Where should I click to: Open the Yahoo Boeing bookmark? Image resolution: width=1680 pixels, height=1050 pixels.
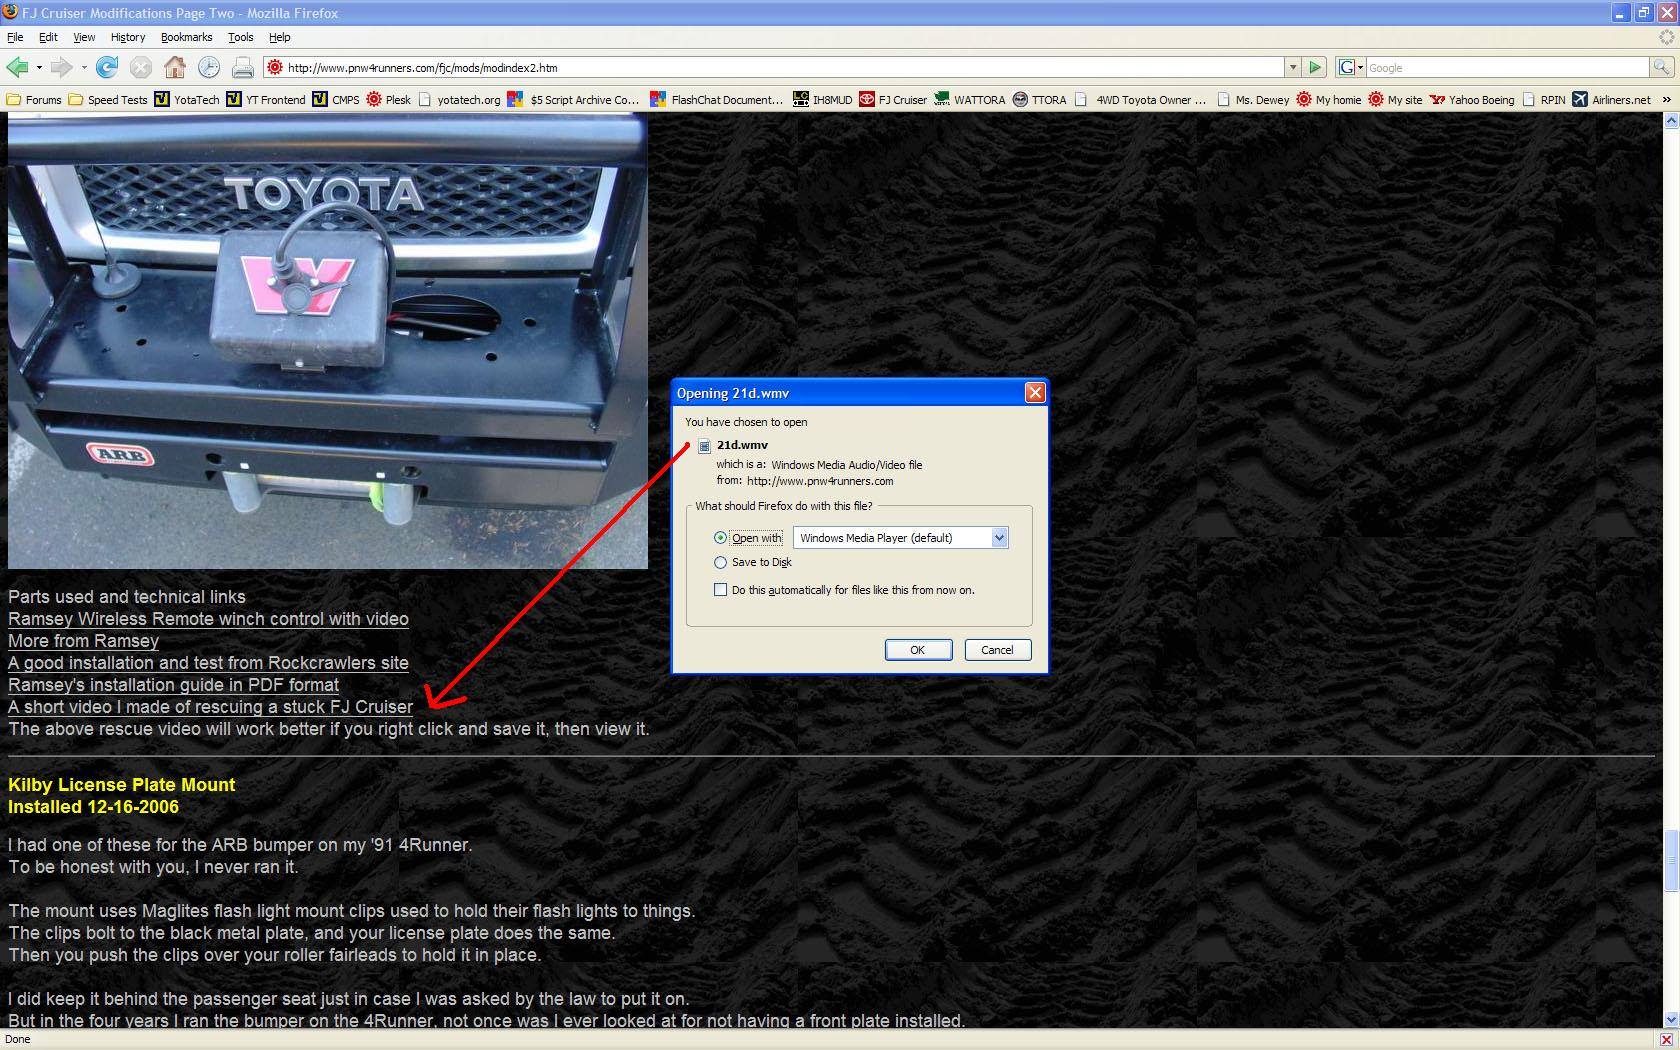[x=1472, y=99]
